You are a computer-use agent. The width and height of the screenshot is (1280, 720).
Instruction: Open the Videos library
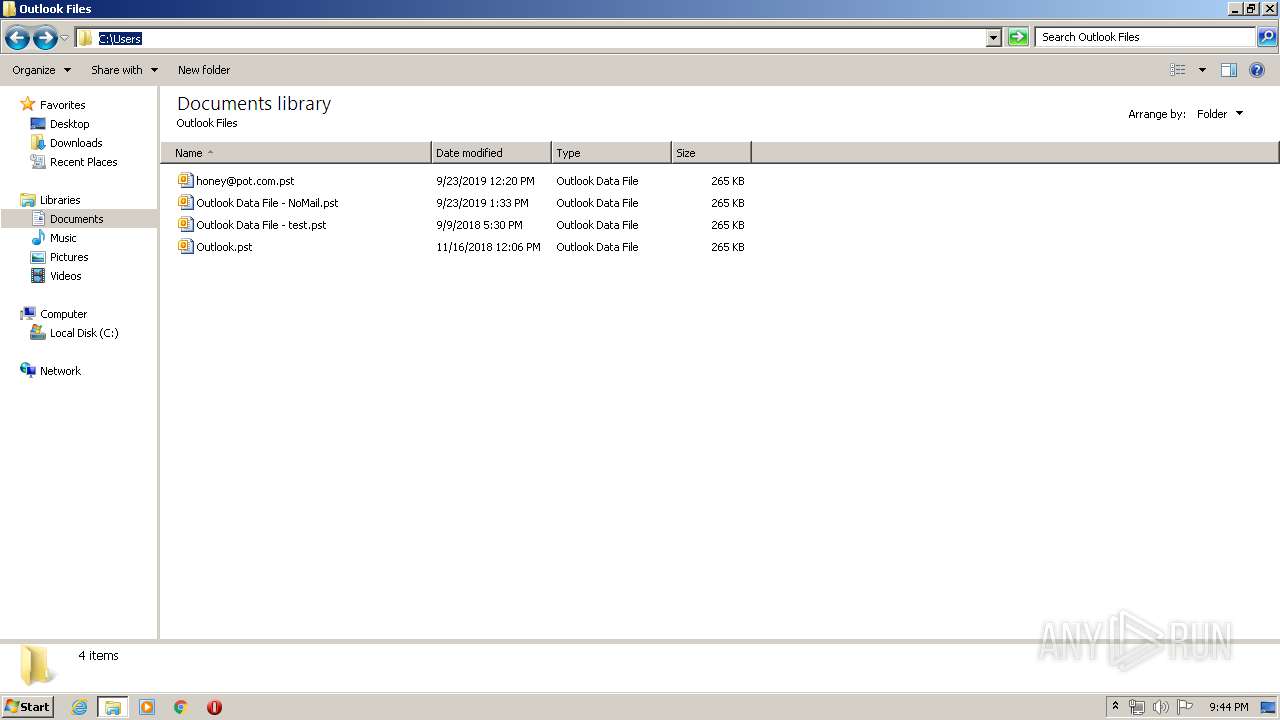(x=66, y=276)
